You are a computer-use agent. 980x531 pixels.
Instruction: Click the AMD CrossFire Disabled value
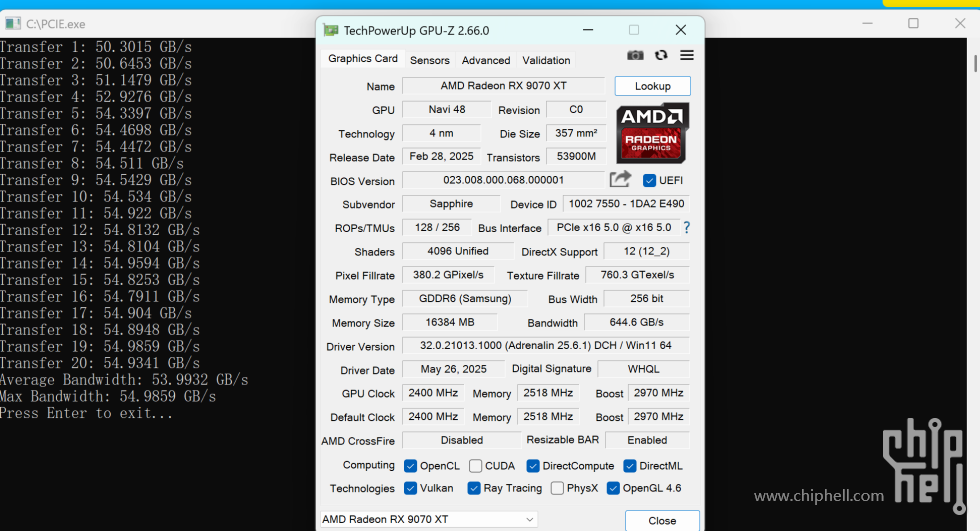462,440
